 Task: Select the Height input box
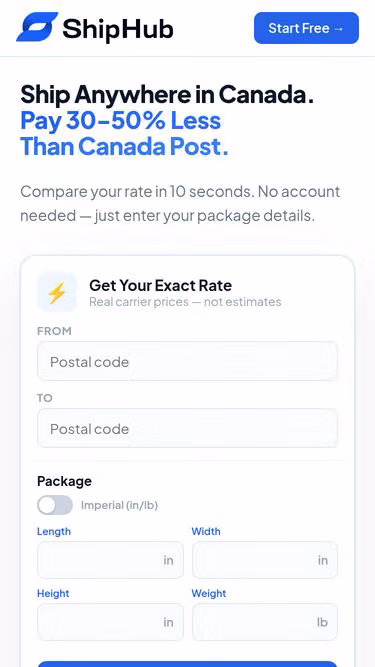(x=110, y=622)
